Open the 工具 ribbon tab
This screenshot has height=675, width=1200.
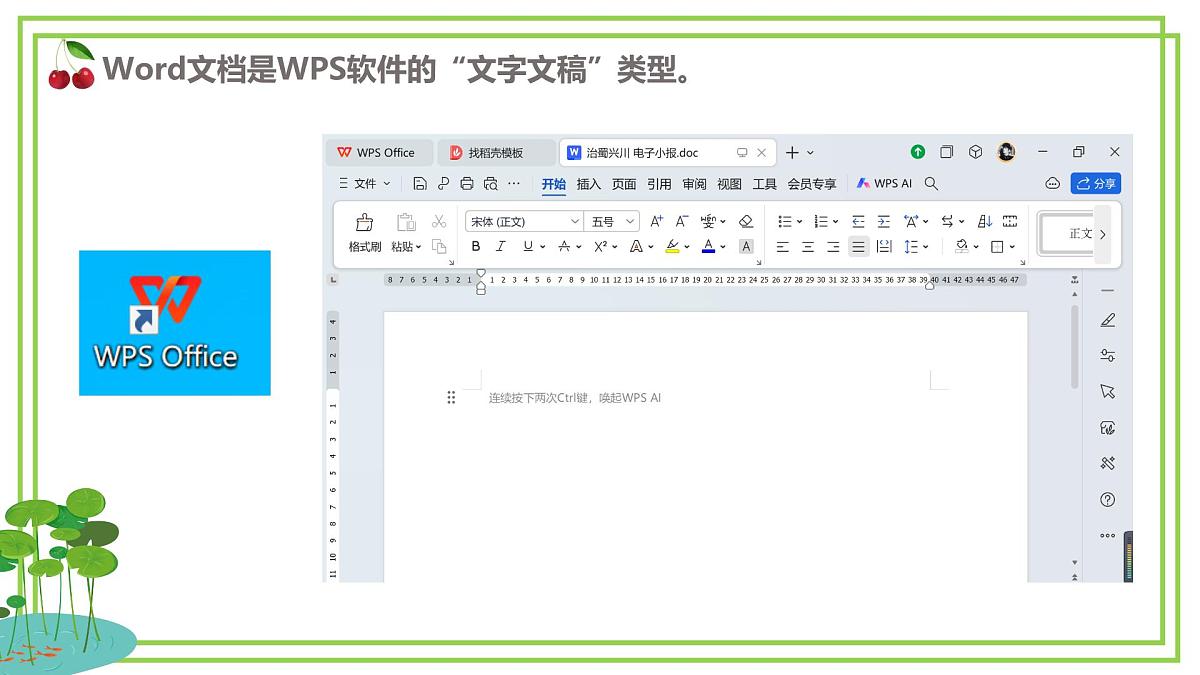765,184
